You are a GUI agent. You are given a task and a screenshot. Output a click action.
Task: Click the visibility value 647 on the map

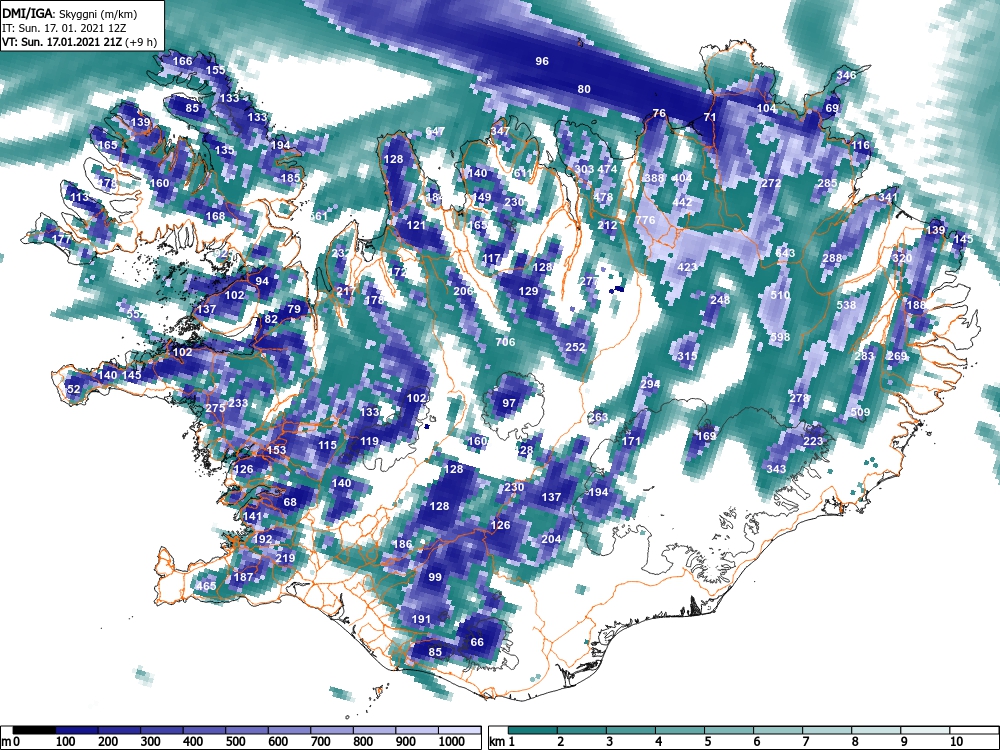[x=435, y=131]
